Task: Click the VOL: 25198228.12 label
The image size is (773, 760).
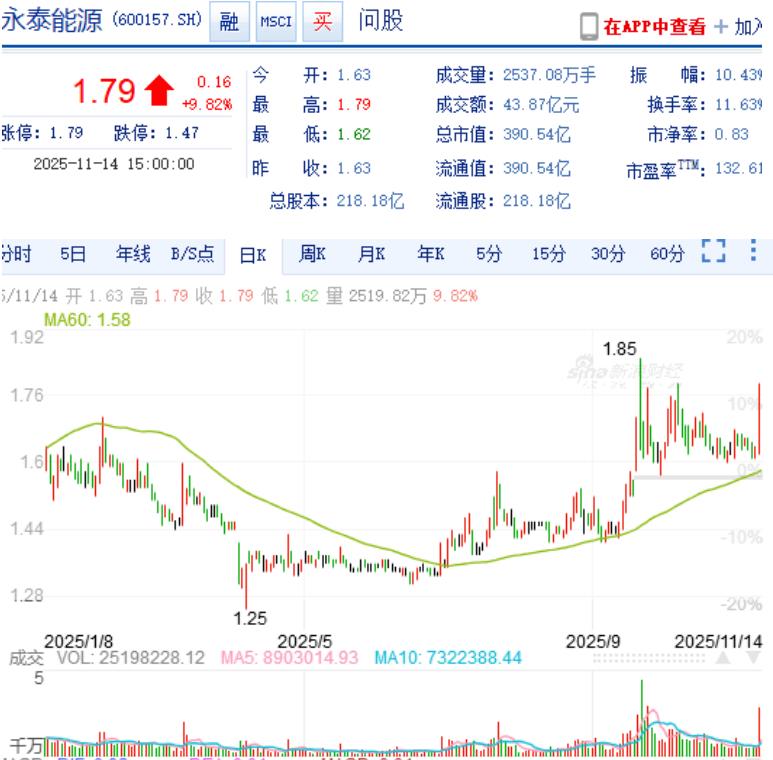Action: [130, 658]
